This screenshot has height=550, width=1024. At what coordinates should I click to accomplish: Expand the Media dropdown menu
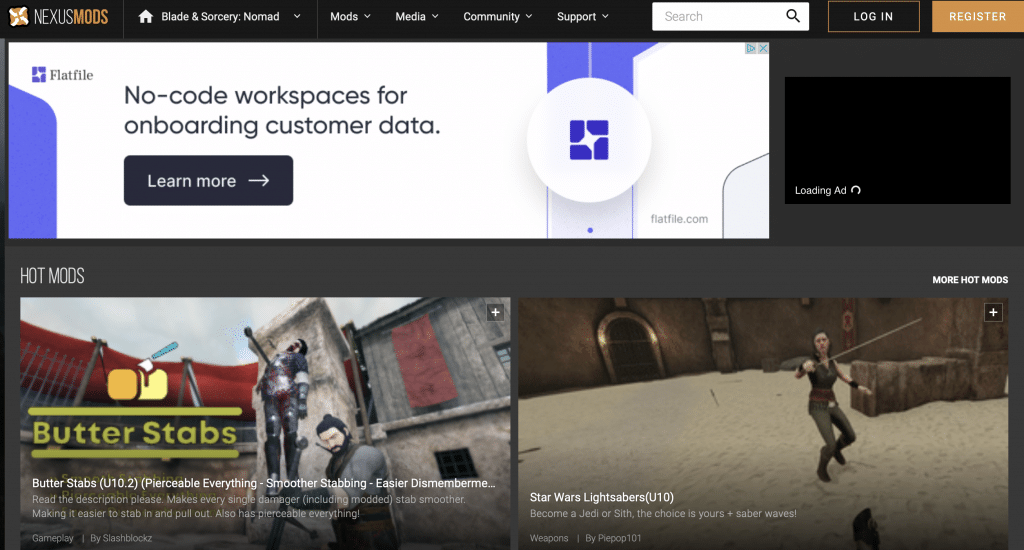[x=417, y=16]
